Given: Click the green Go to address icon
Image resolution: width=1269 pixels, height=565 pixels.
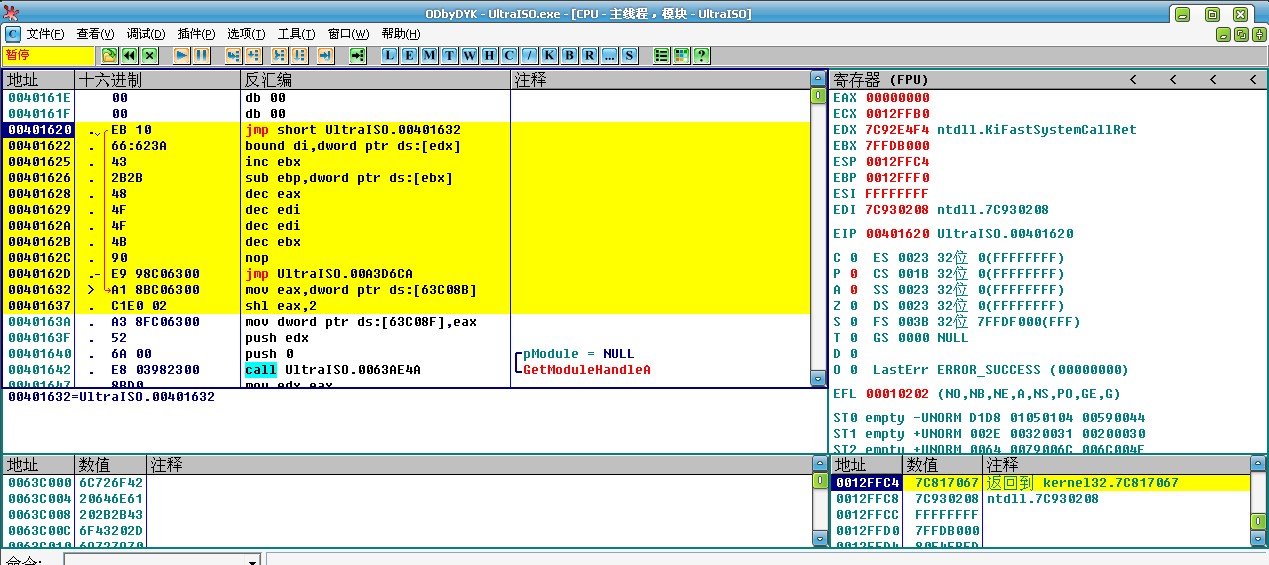Looking at the screenshot, I should click(357, 55).
